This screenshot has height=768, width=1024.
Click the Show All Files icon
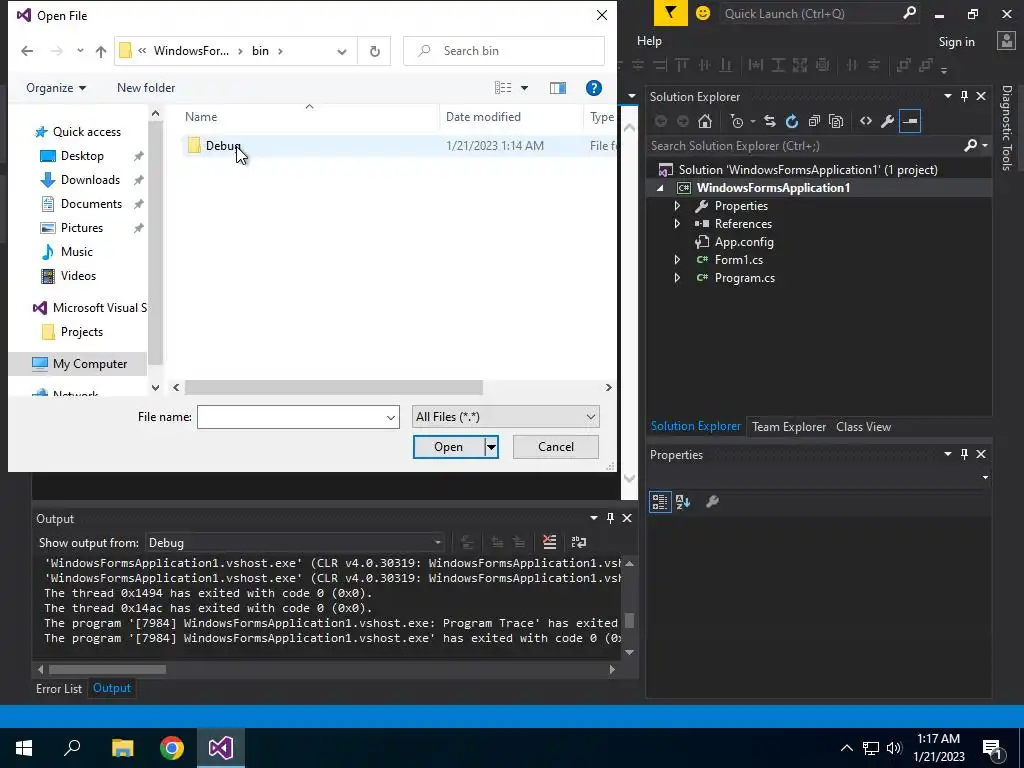click(x=836, y=121)
